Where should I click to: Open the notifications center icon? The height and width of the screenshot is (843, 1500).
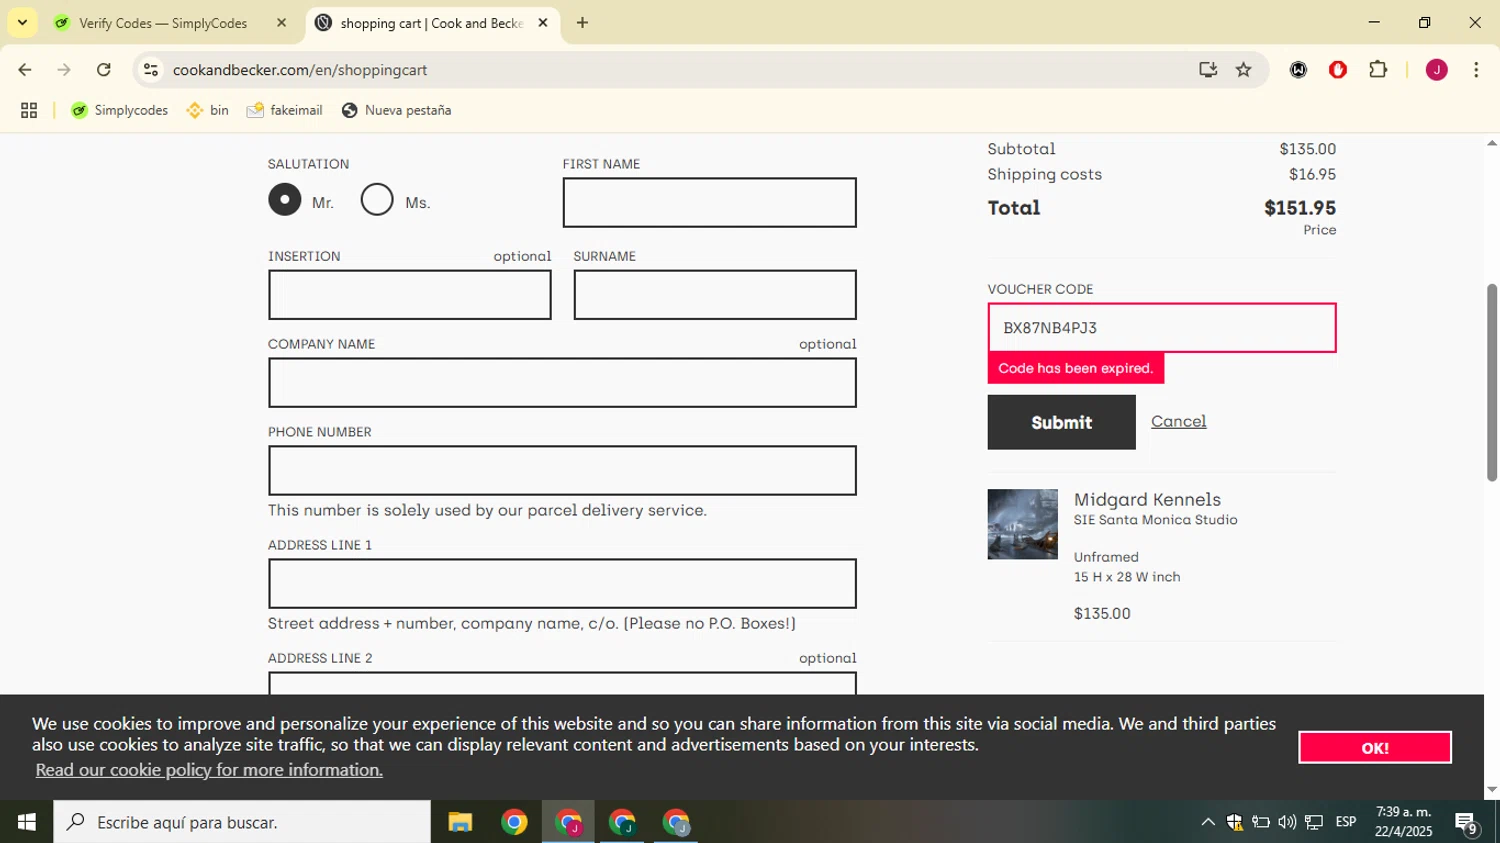[1467, 823]
